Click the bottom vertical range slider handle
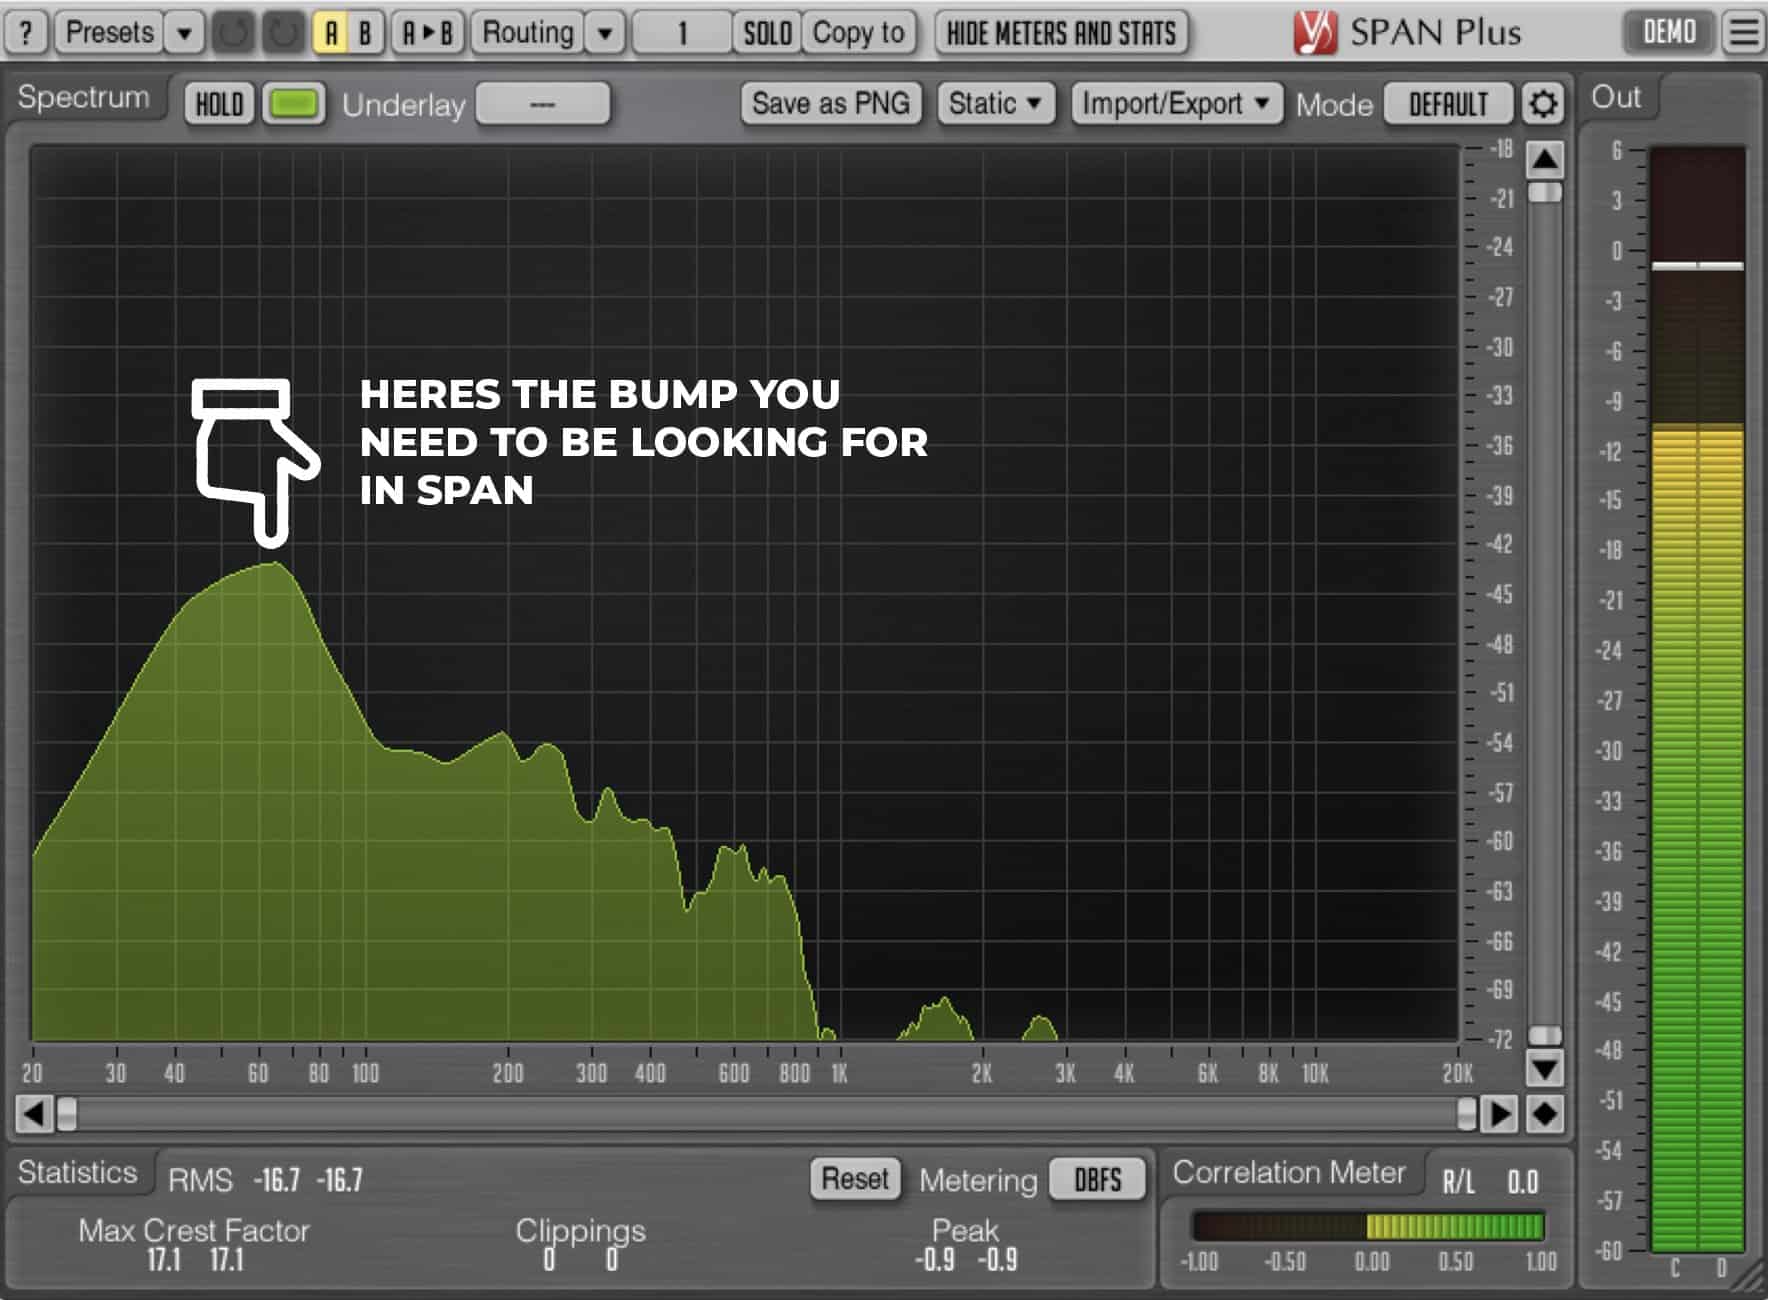1768x1300 pixels. coord(1545,1035)
